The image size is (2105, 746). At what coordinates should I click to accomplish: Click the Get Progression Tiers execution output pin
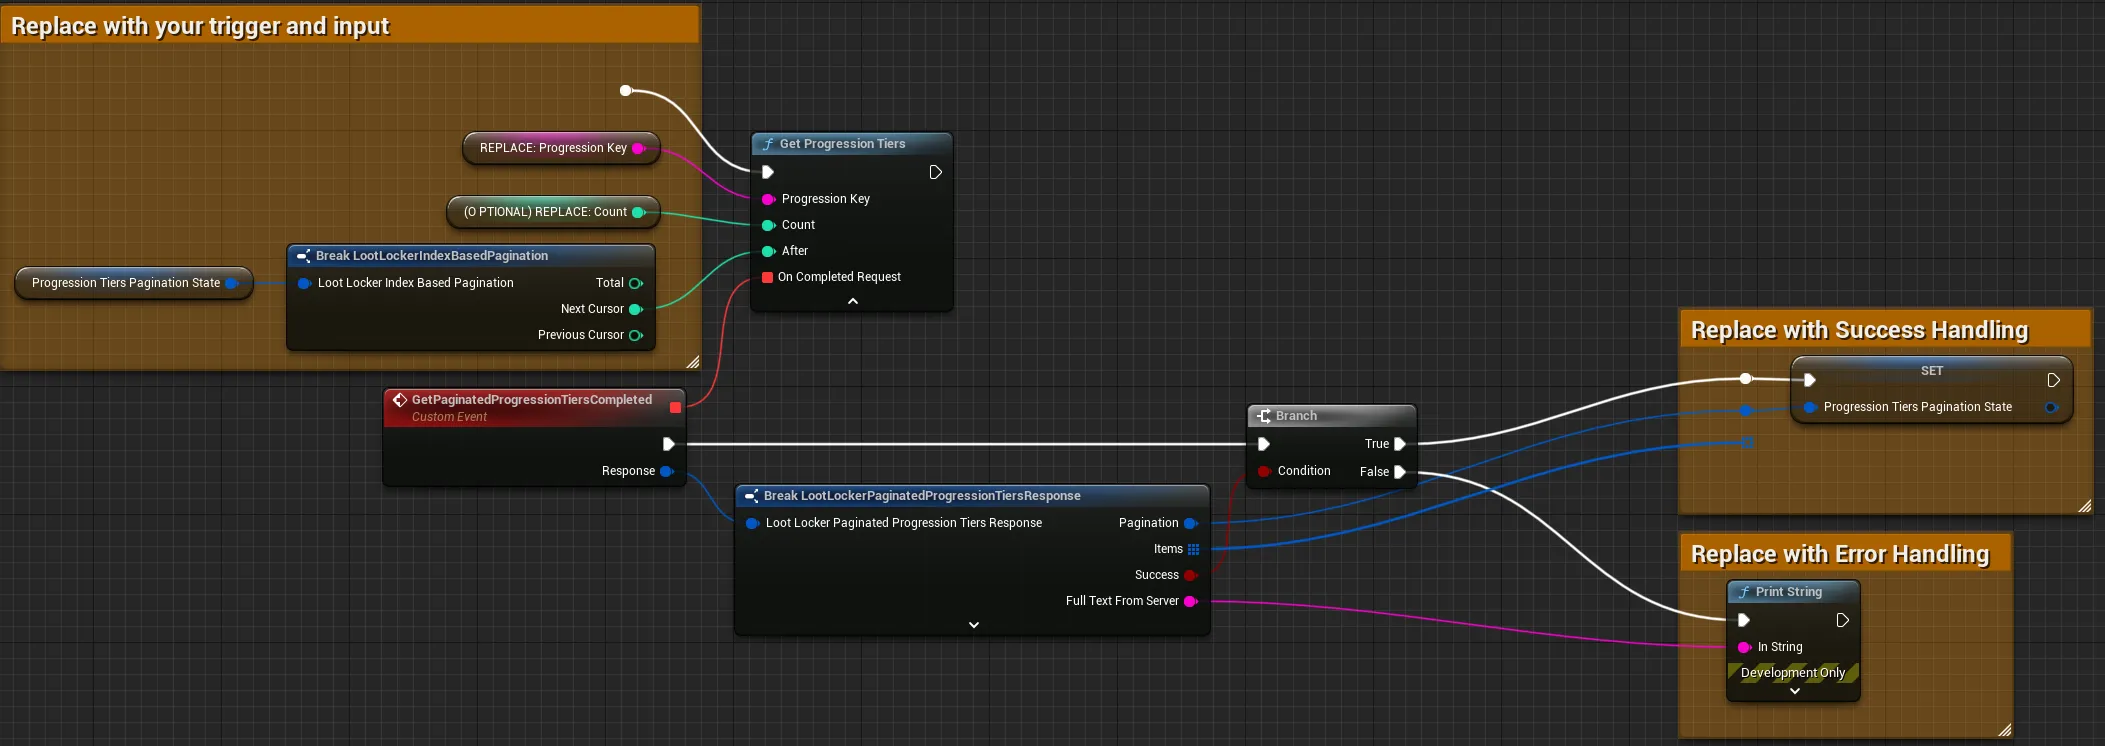935,172
